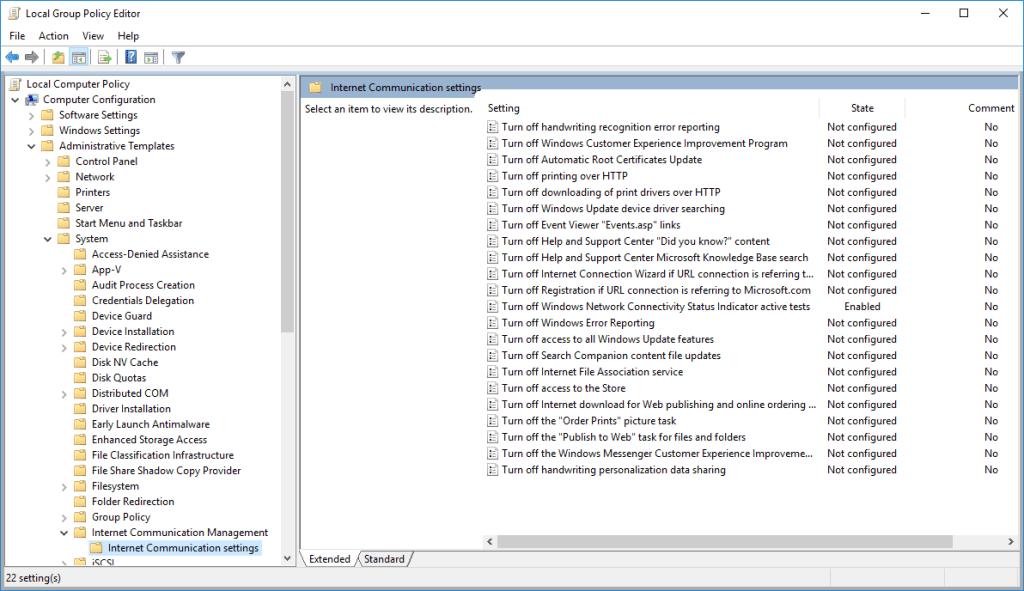
Task: Click the horizontal scrollbar right arrow
Action: click(x=1012, y=541)
